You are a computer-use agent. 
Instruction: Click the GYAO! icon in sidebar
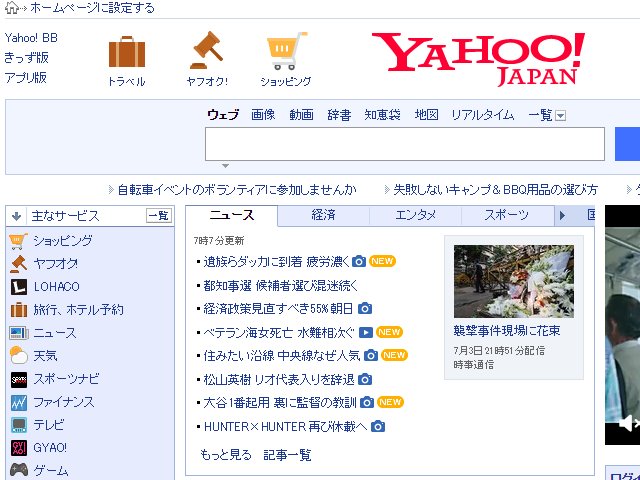coord(19,448)
